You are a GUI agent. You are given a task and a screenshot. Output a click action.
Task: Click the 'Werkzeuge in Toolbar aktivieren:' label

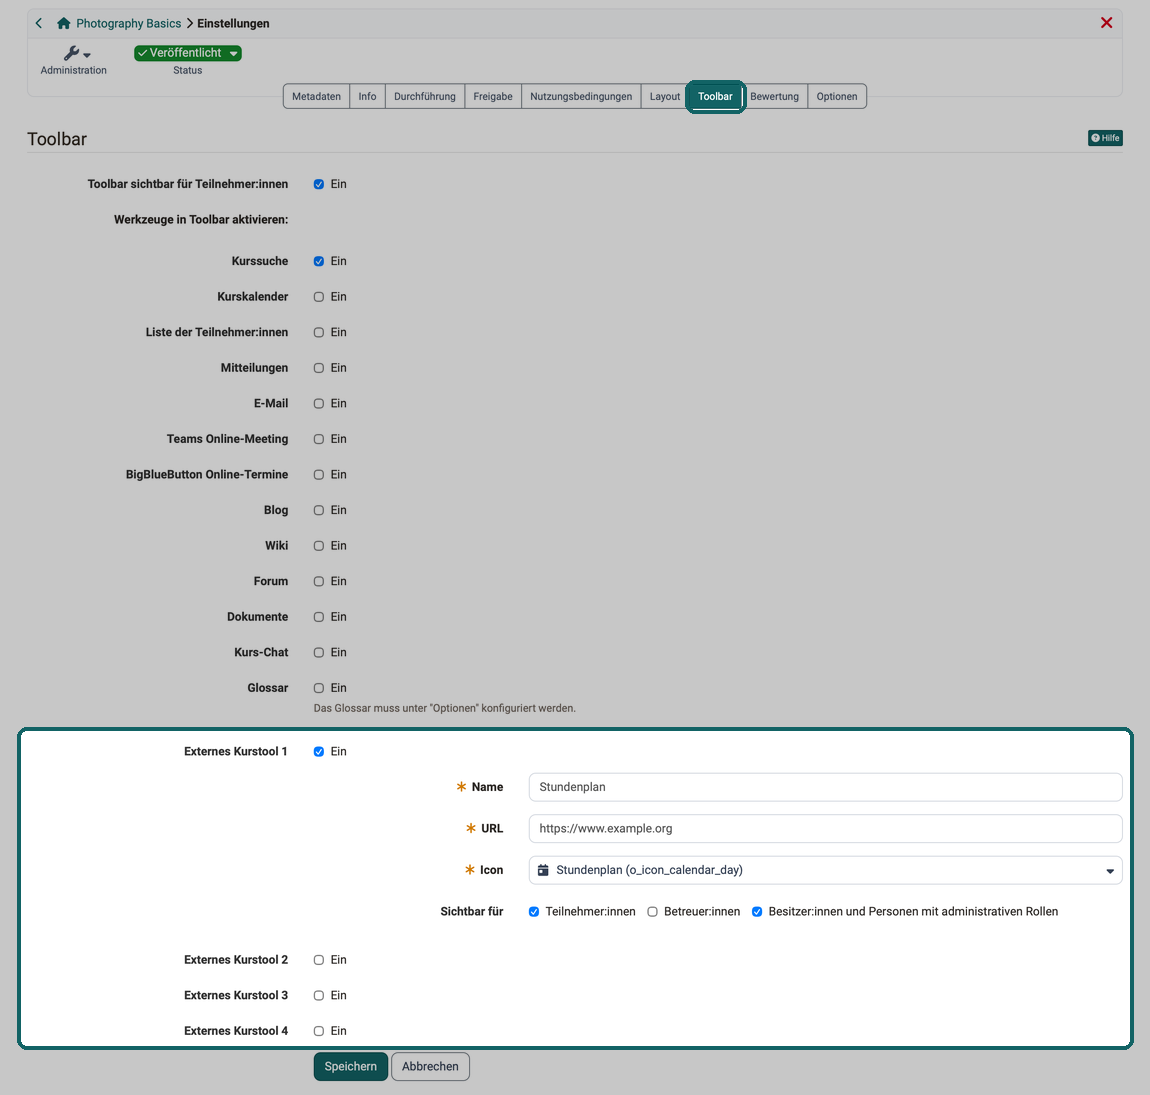pos(201,219)
